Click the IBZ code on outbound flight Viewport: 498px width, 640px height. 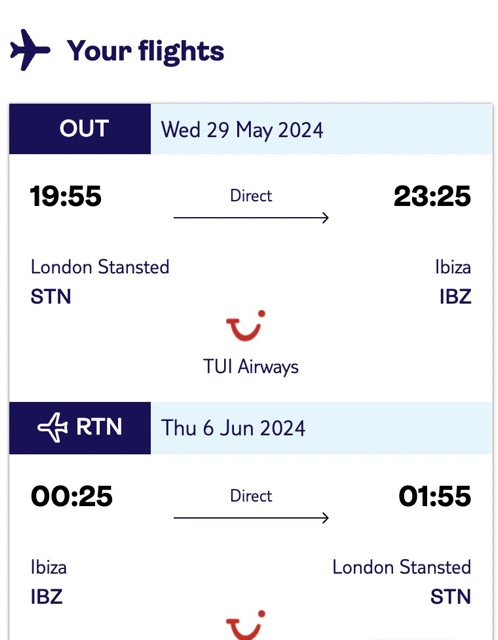point(456,297)
